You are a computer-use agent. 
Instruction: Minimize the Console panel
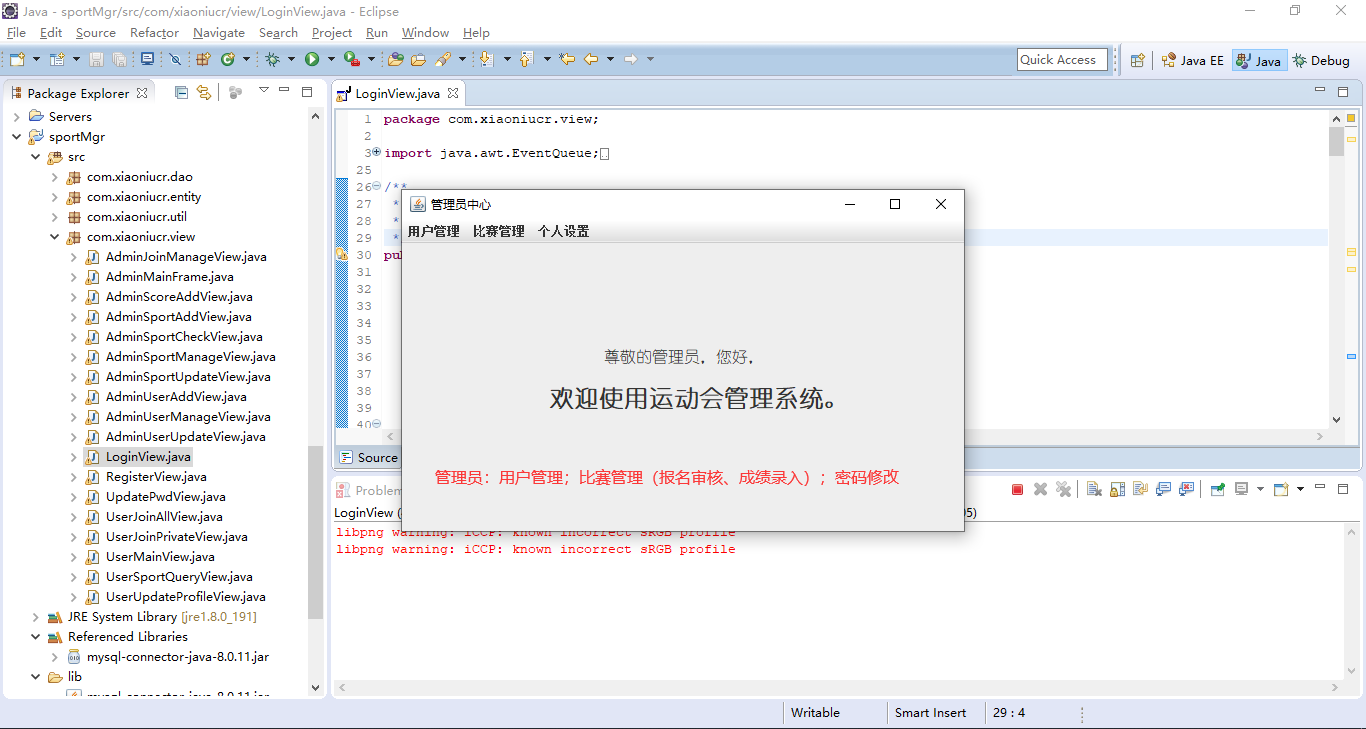1320,488
